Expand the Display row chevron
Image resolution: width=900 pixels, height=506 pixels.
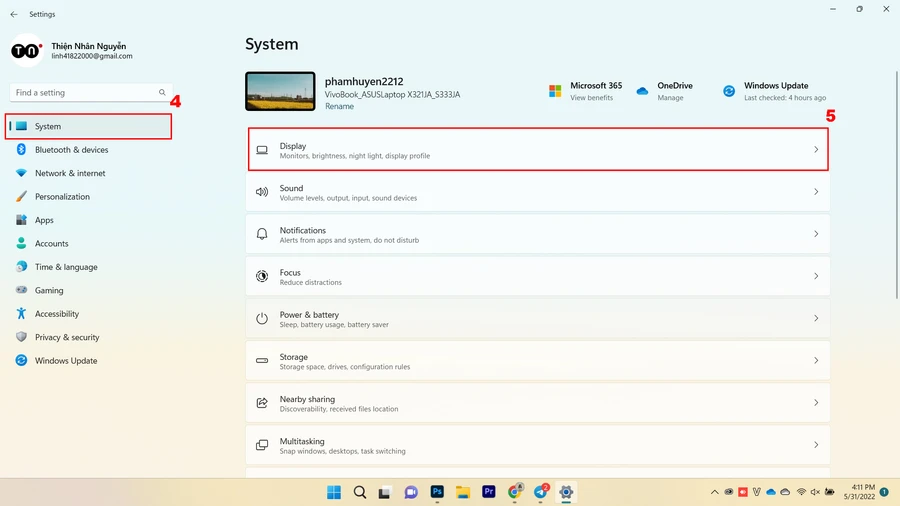pyautogui.click(x=816, y=149)
